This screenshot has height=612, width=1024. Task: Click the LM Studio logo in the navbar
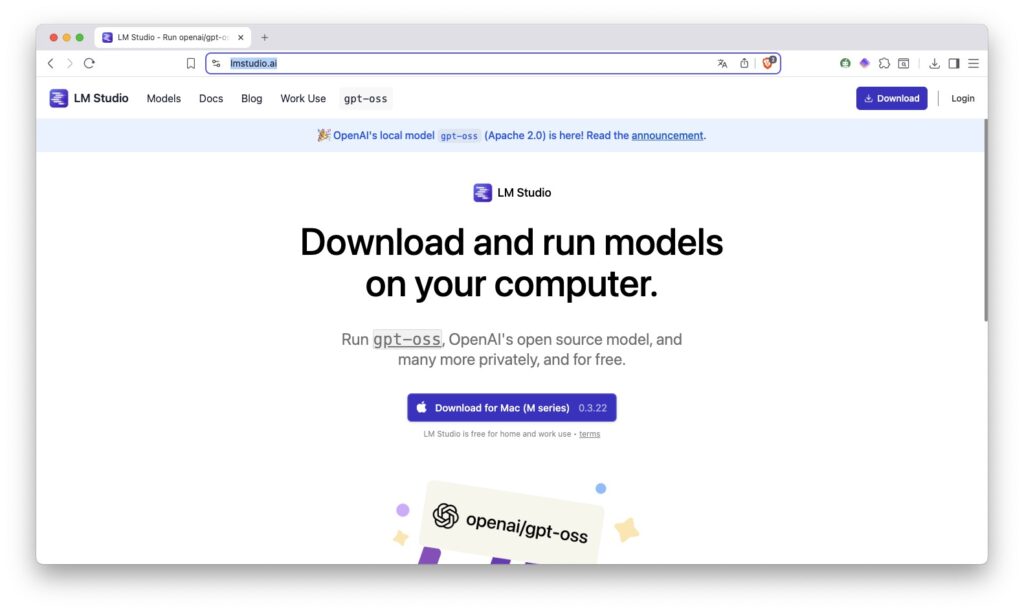pos(89,98)
